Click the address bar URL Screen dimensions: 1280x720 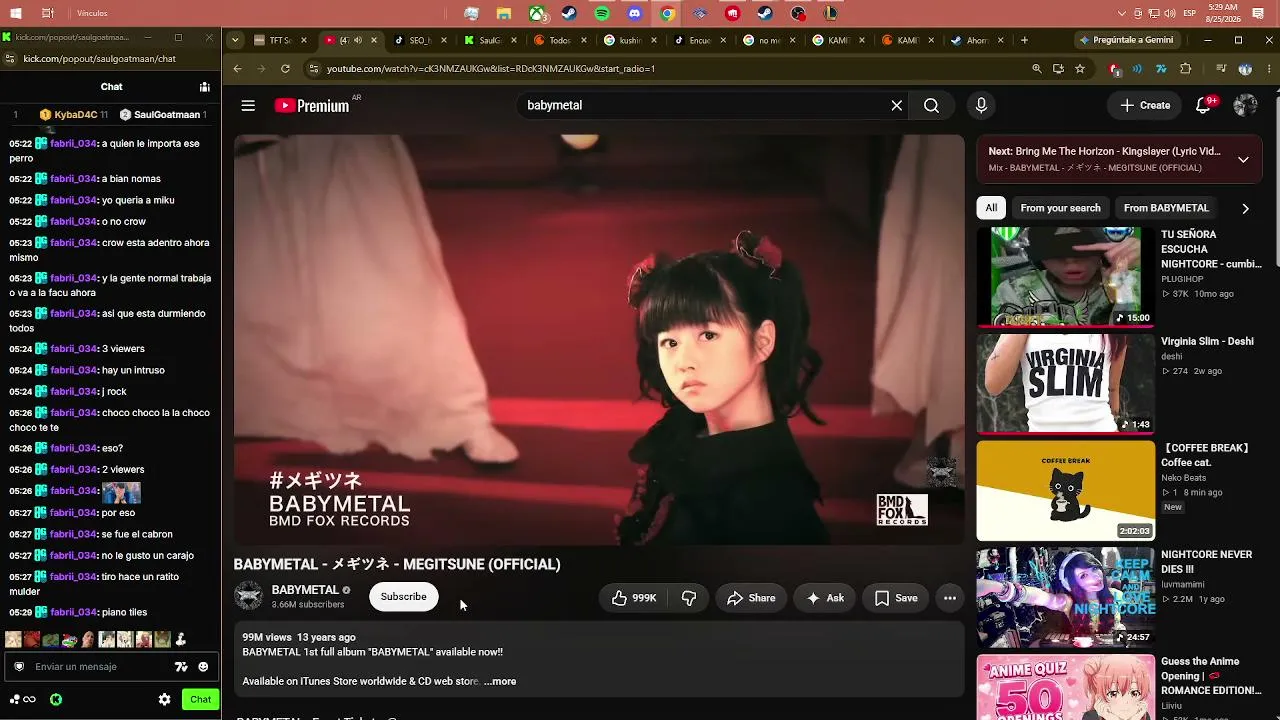click(x=491, y=69)
